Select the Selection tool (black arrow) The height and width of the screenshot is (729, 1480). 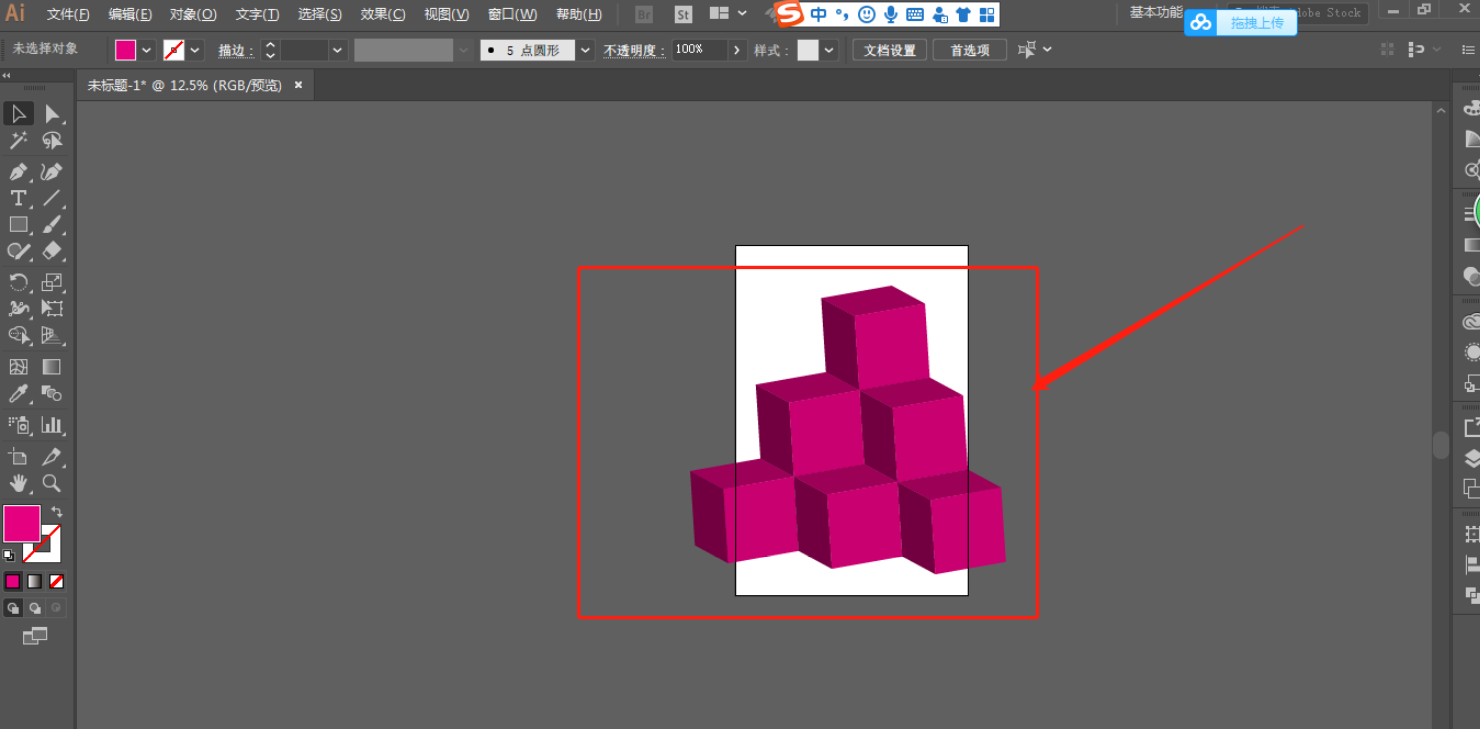[x=18, y=114]
